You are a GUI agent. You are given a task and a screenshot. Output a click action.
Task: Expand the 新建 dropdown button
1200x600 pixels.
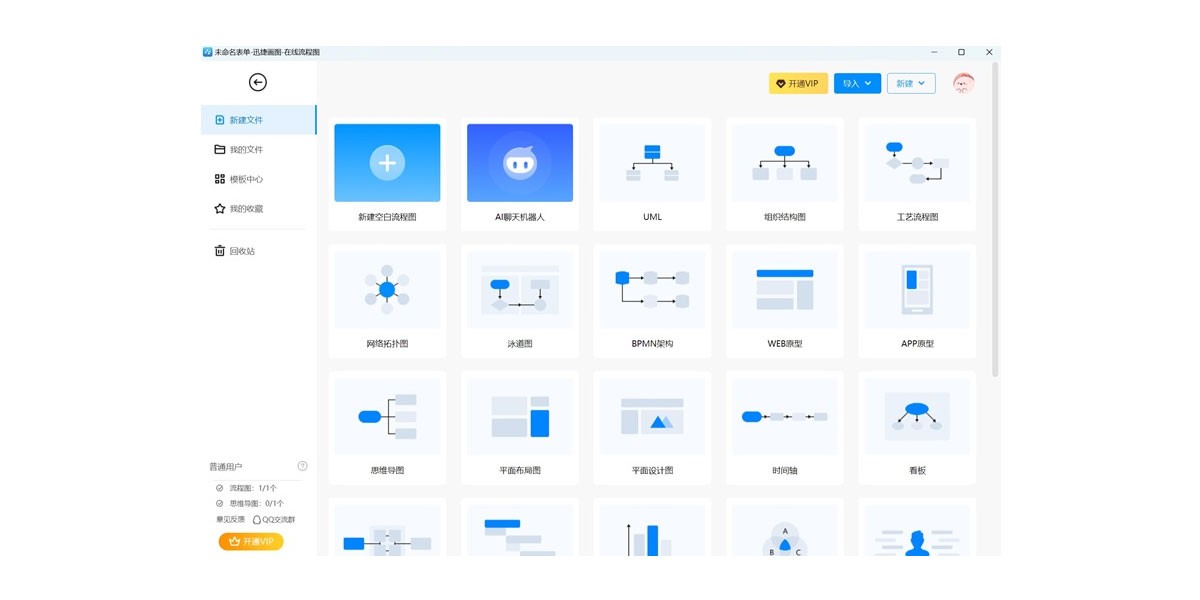pos(911,84)
